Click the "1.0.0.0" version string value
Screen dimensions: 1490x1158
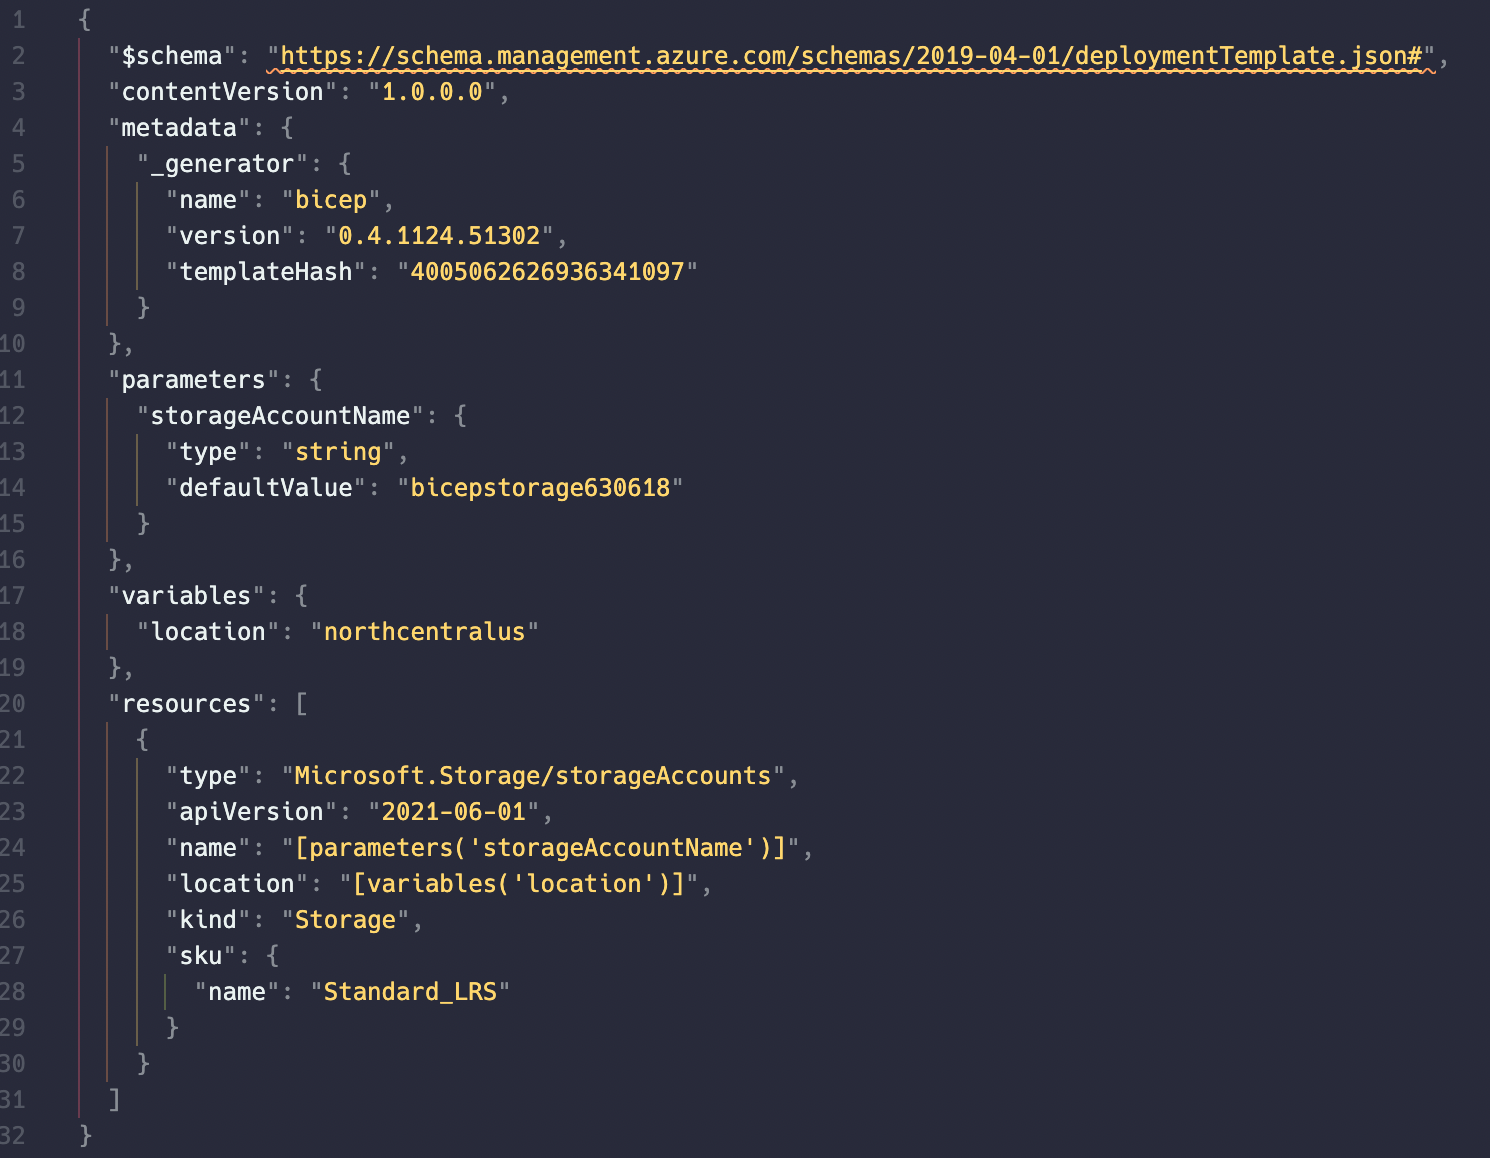(432, 92)
